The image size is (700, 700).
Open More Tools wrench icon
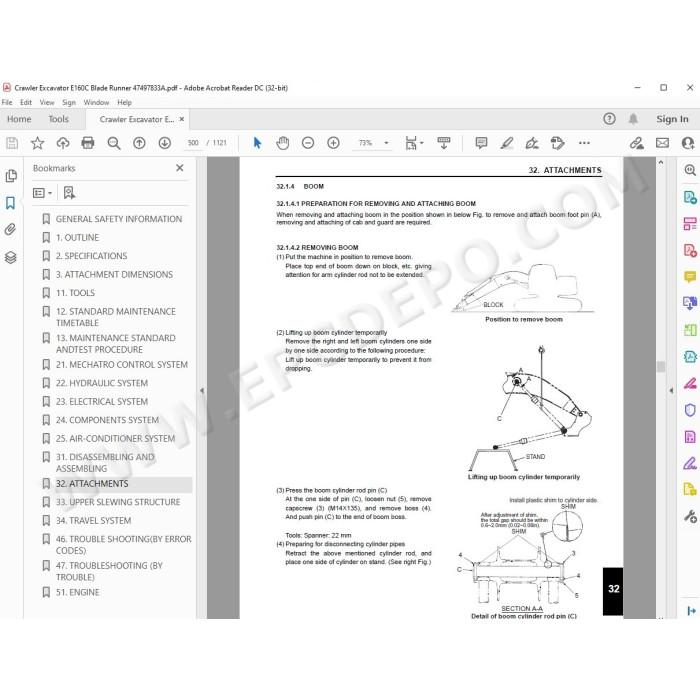[x=690, y=517]
